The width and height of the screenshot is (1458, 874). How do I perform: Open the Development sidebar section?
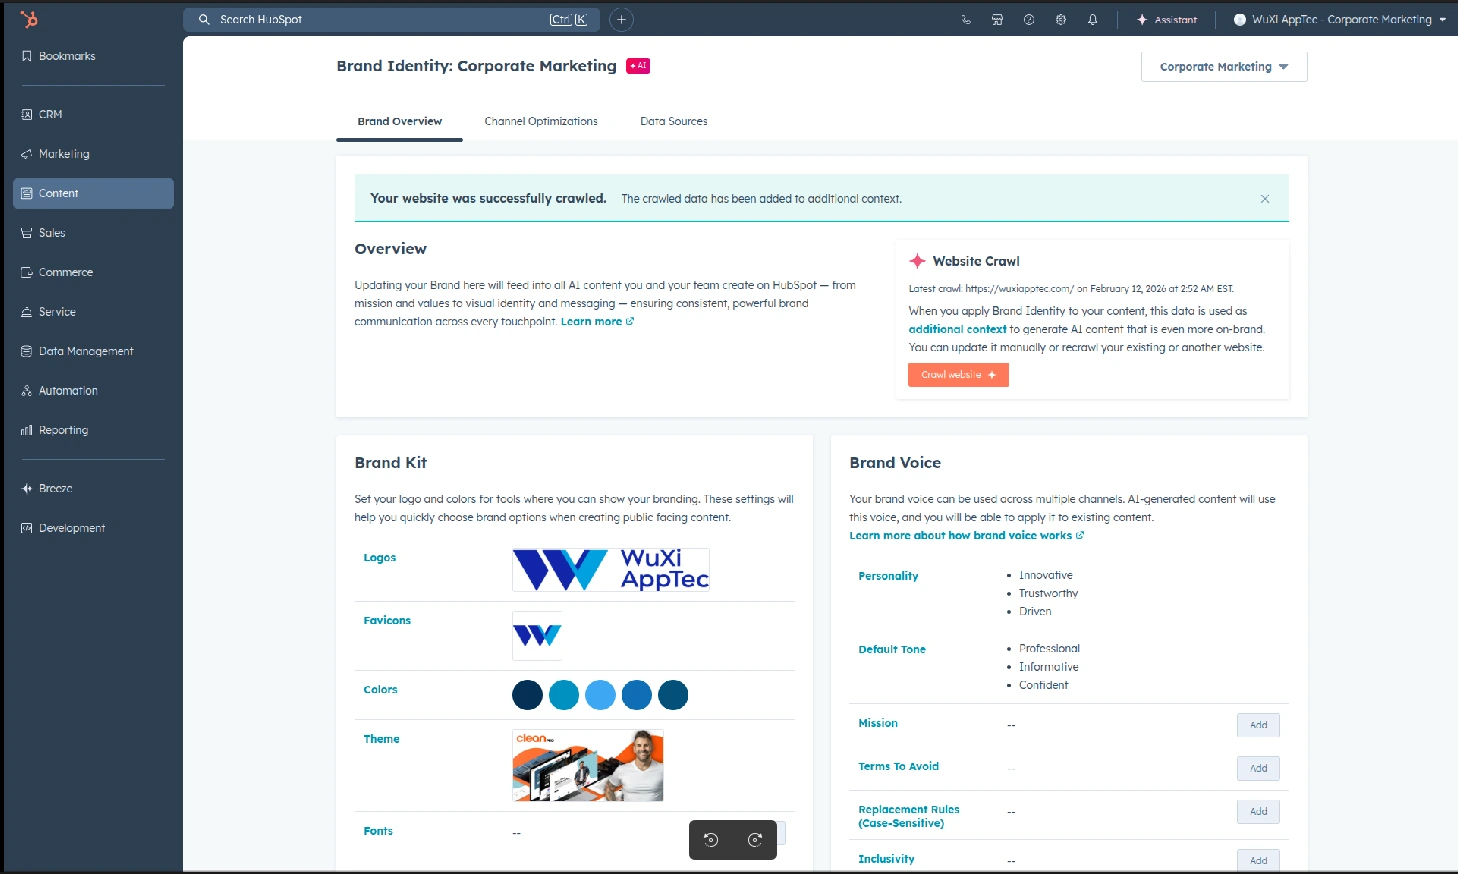(x=93, y=528)
